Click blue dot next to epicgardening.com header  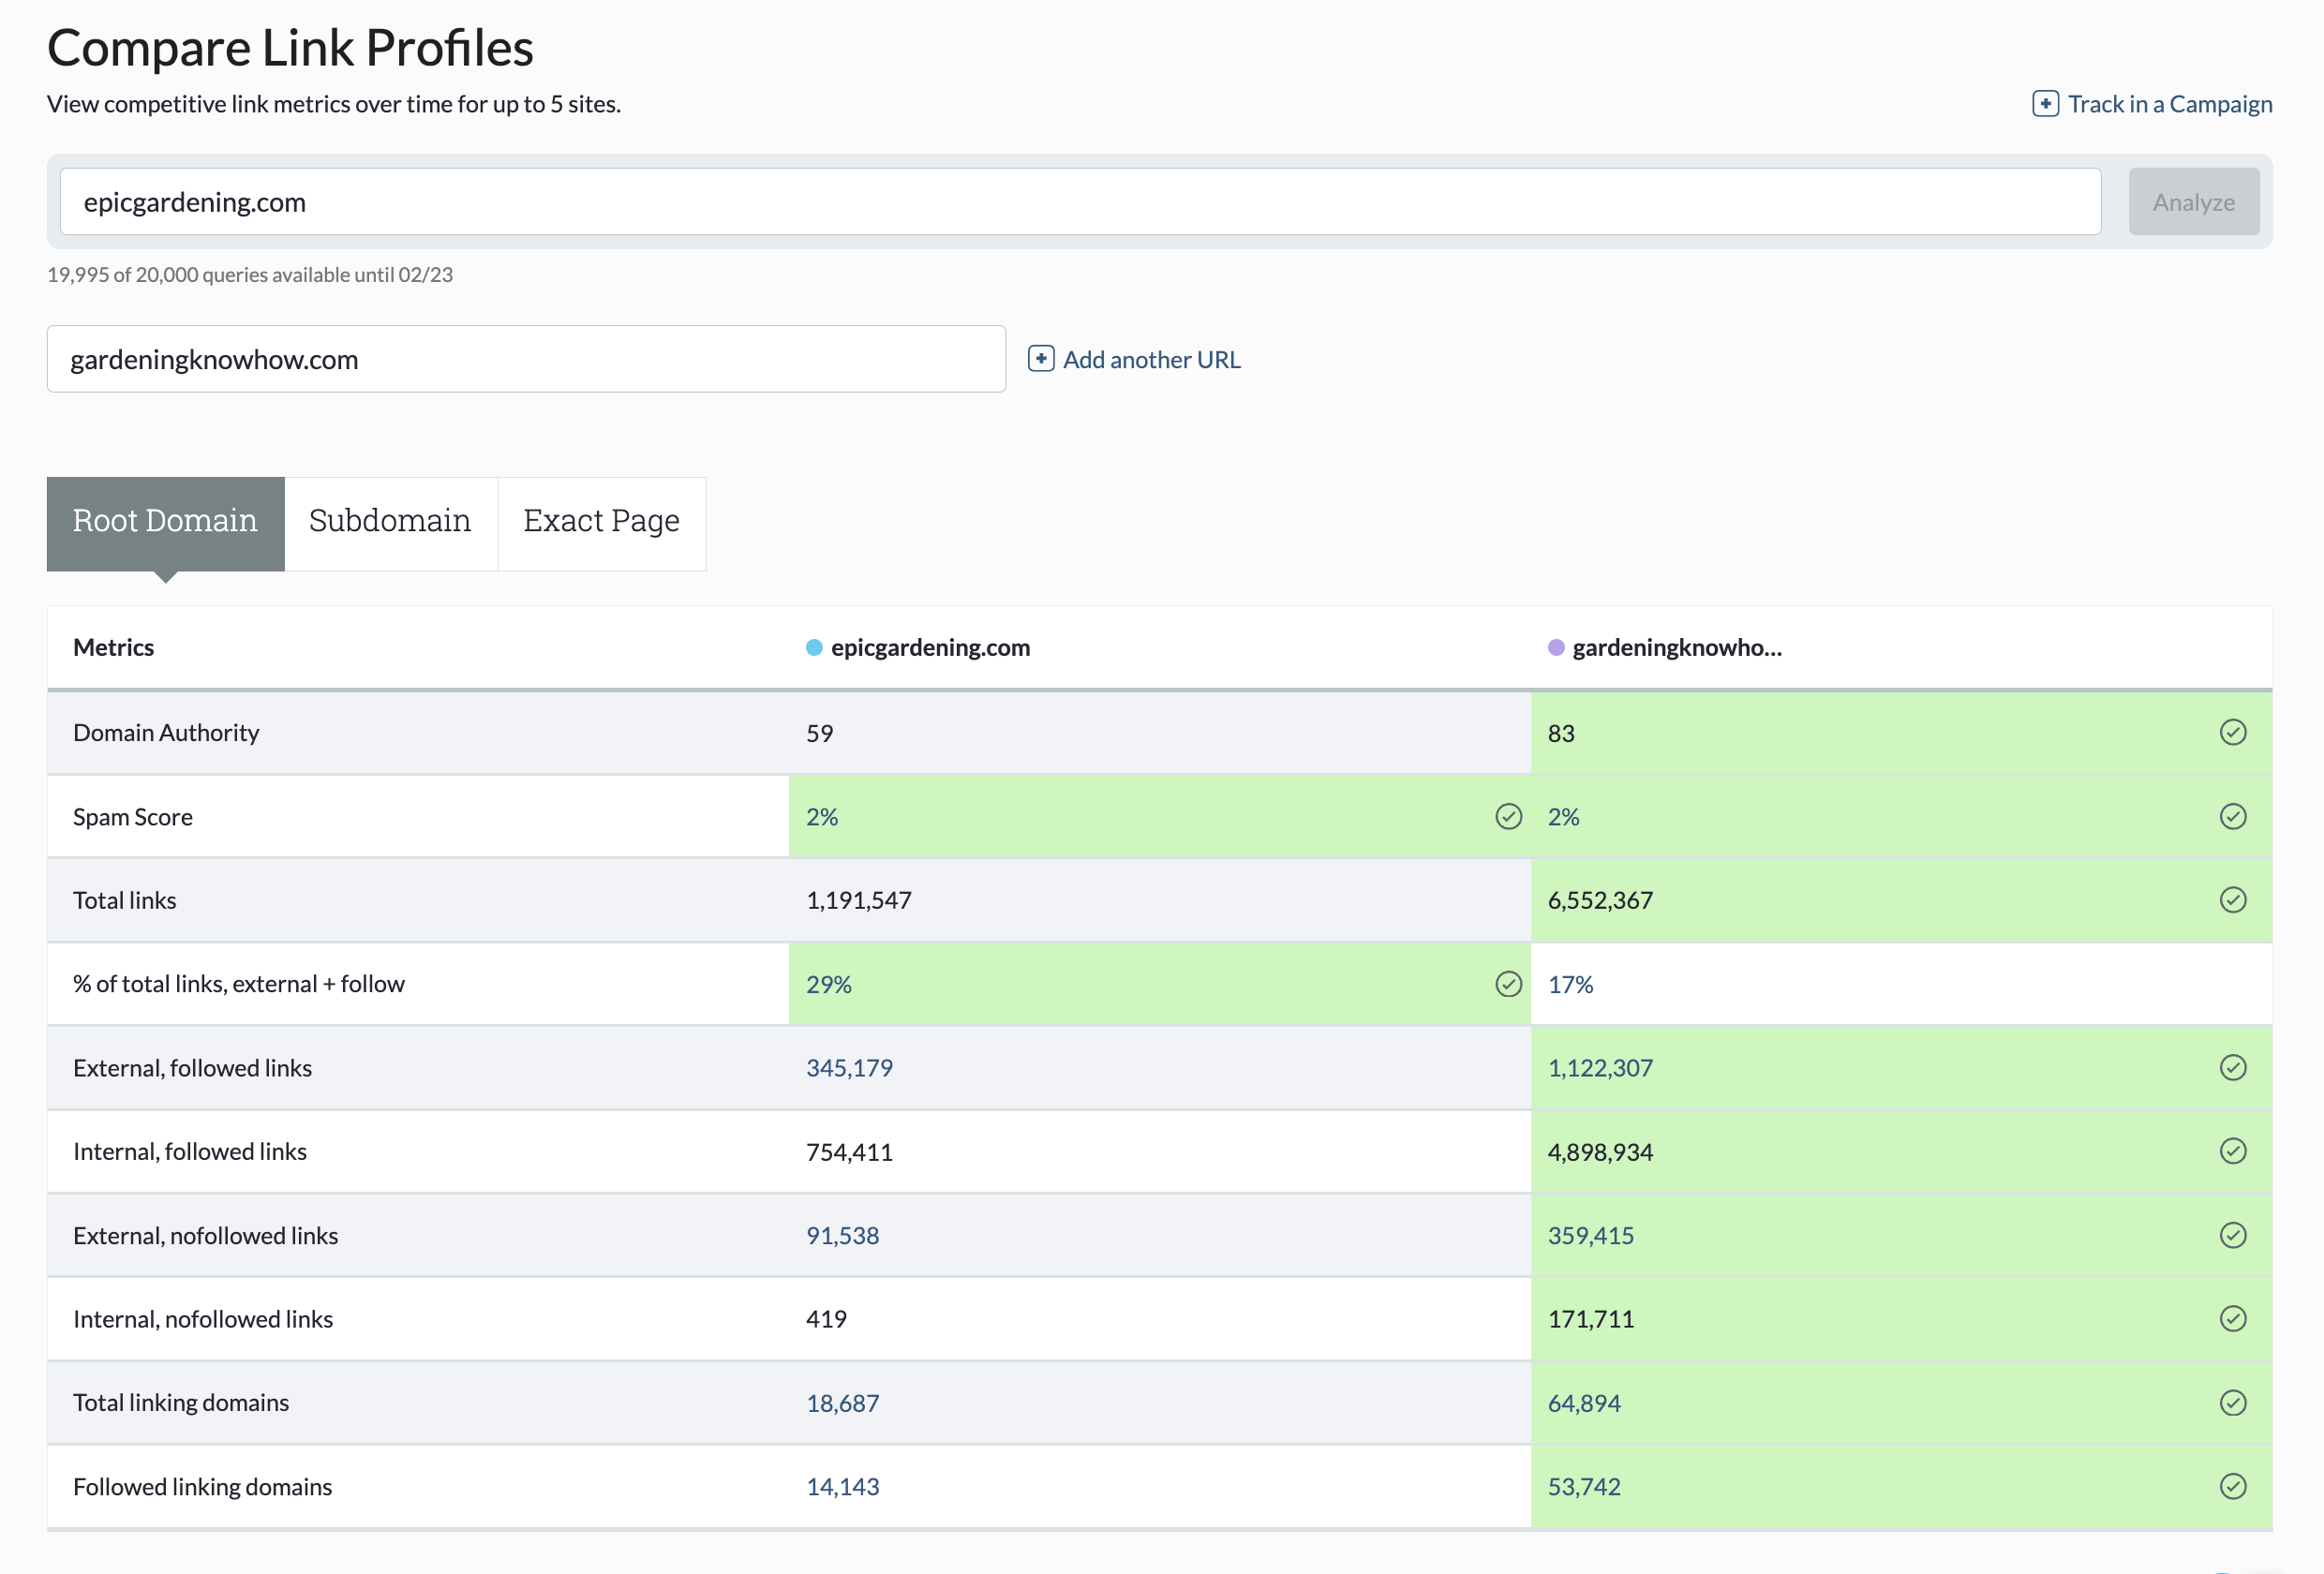point(814,648)
